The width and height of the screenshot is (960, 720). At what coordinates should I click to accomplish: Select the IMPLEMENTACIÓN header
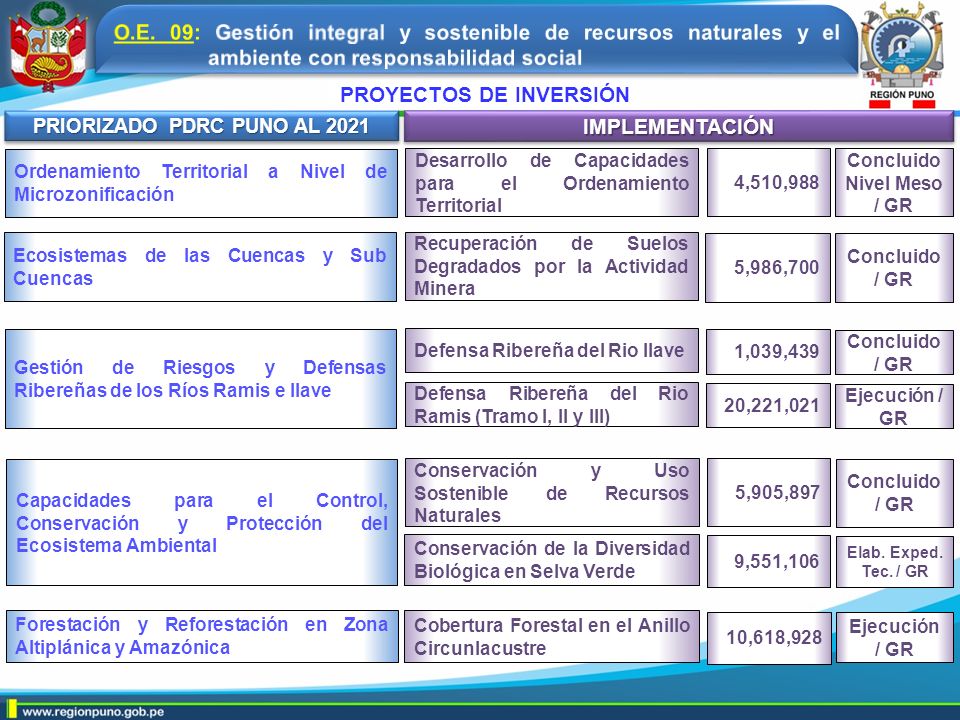pyautogui.click(x=678, y=127)
